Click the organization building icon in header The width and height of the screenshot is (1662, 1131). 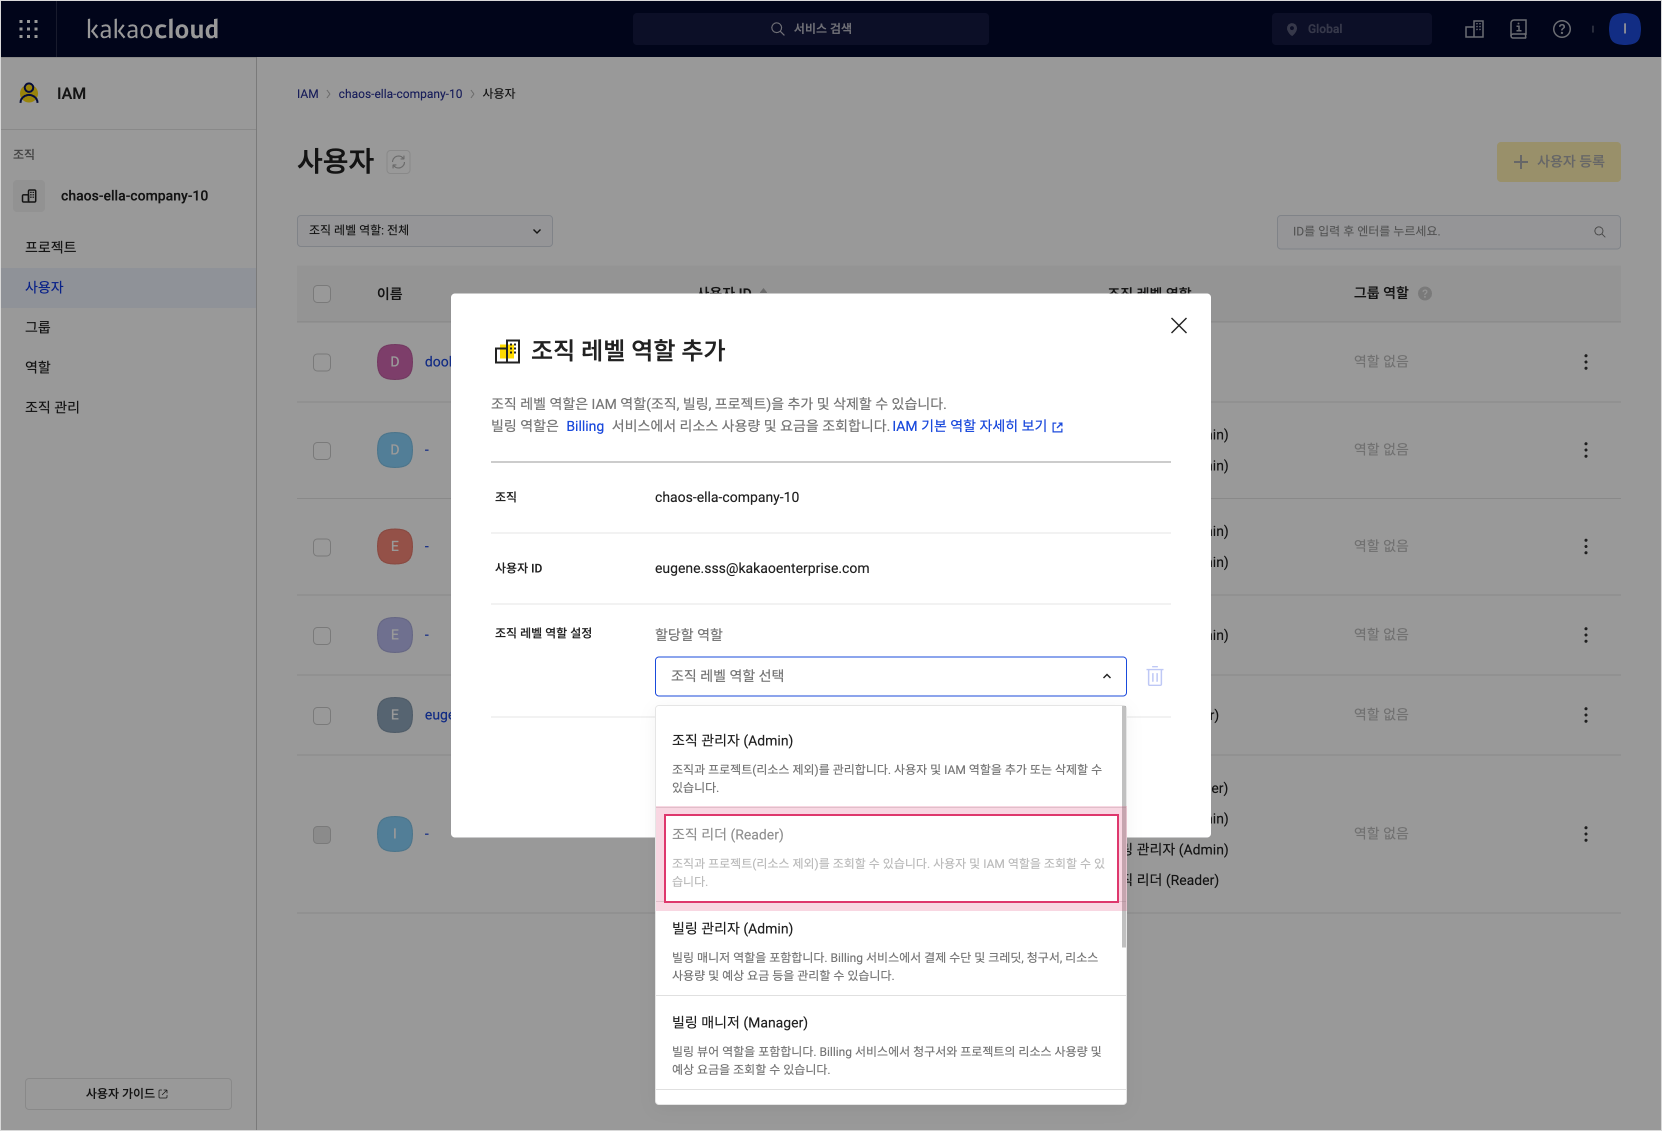click(x=1474, y=29)
